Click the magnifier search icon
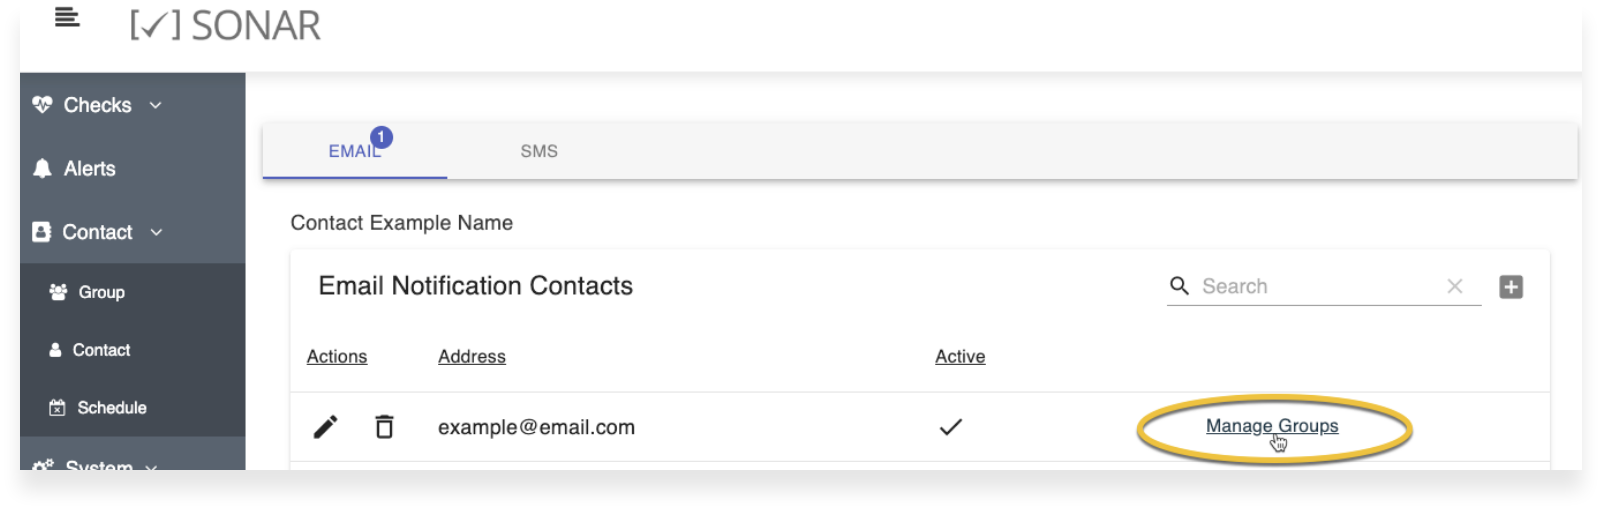 click(x=1180, y=286)
